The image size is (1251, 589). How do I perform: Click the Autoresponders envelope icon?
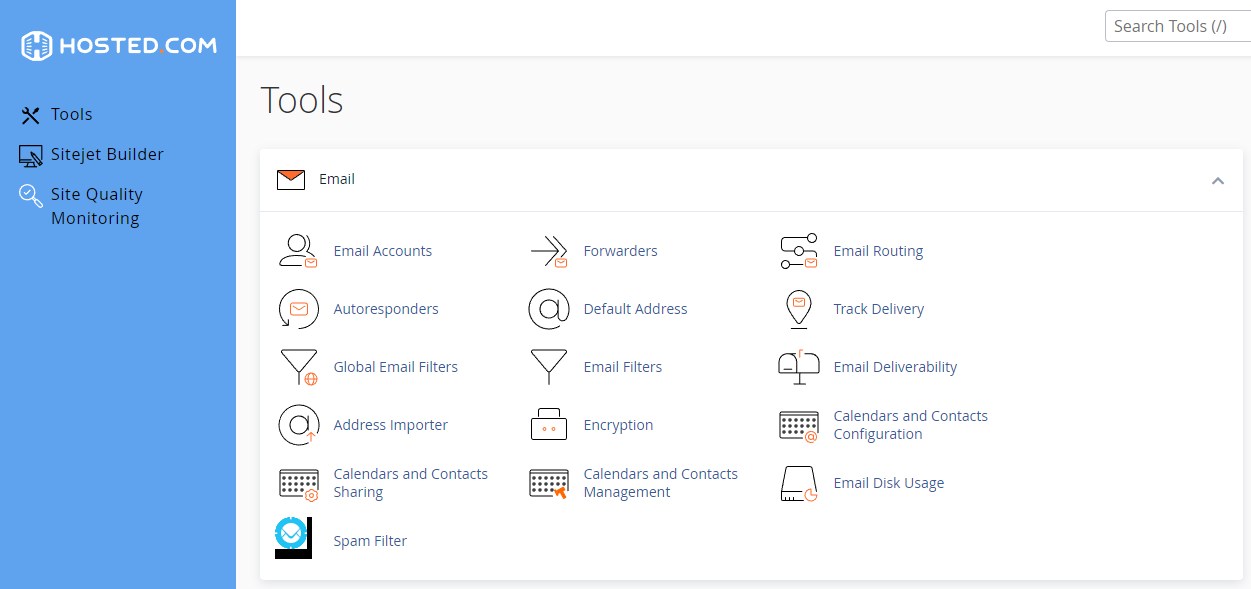click(x=298, y=309)
